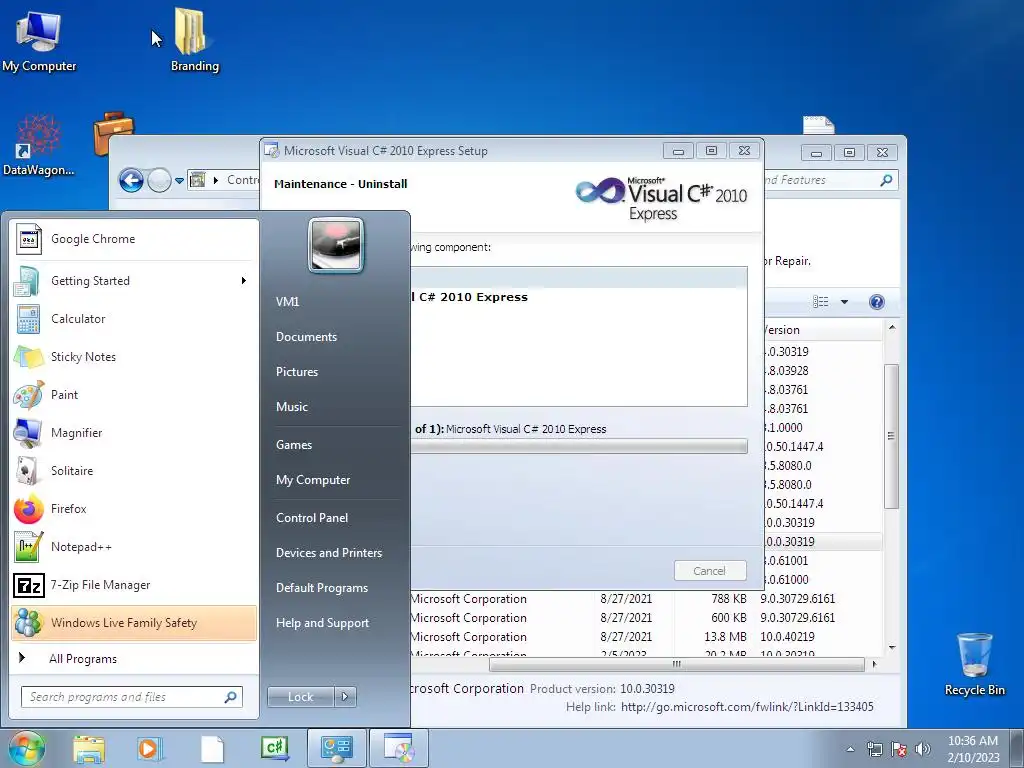Image resolution: width=1024 pixels, height=768 pixels.
Task: Click the search icon in Programs and Features
Action: [886, 180]
